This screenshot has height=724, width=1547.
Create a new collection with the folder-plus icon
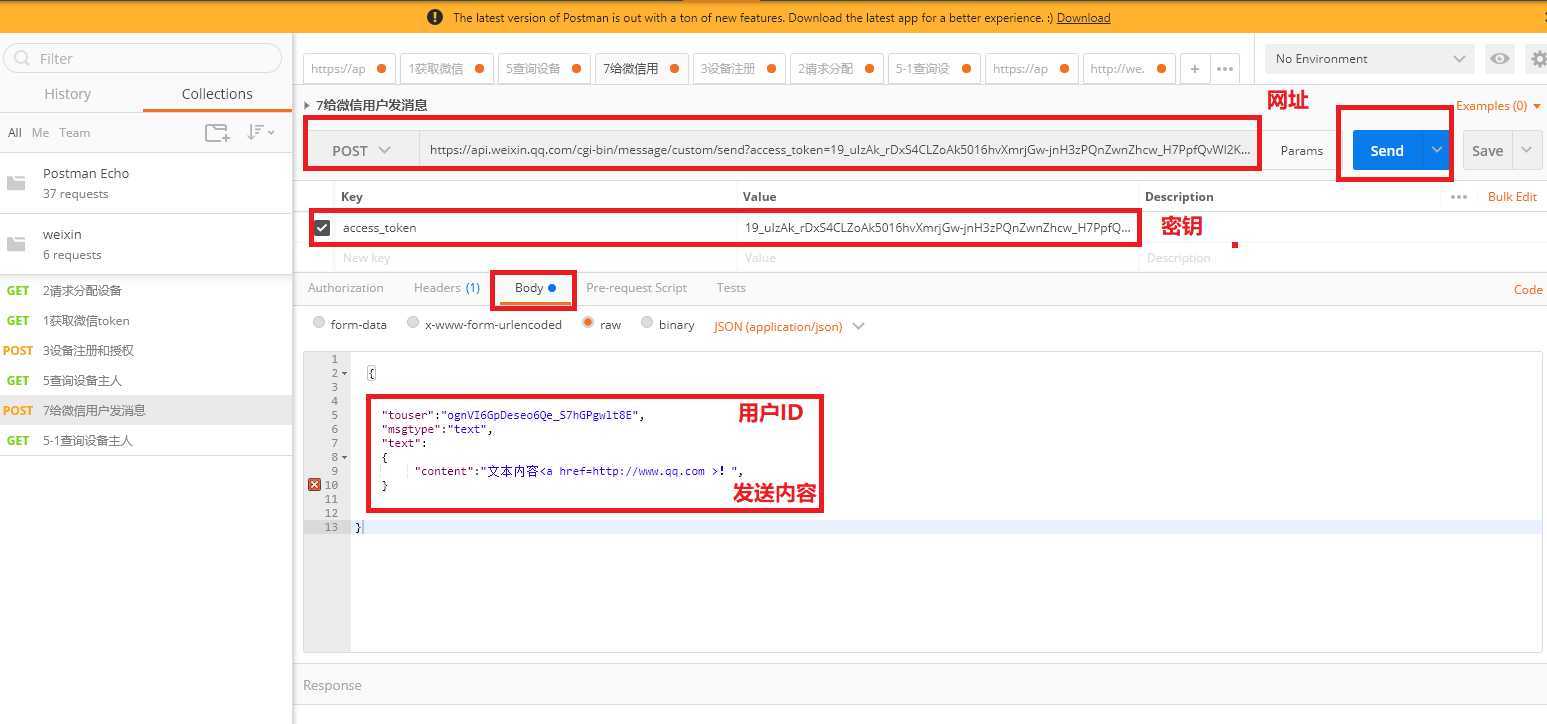point(217,132)
